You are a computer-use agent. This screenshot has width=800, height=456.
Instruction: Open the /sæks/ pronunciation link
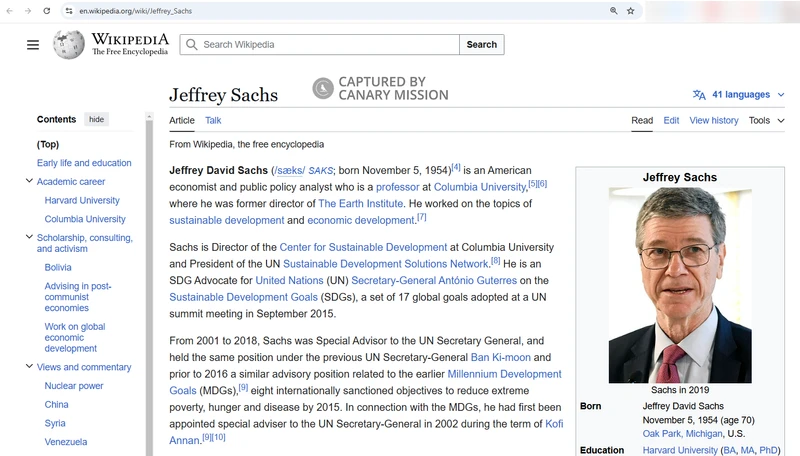(289, 170)
